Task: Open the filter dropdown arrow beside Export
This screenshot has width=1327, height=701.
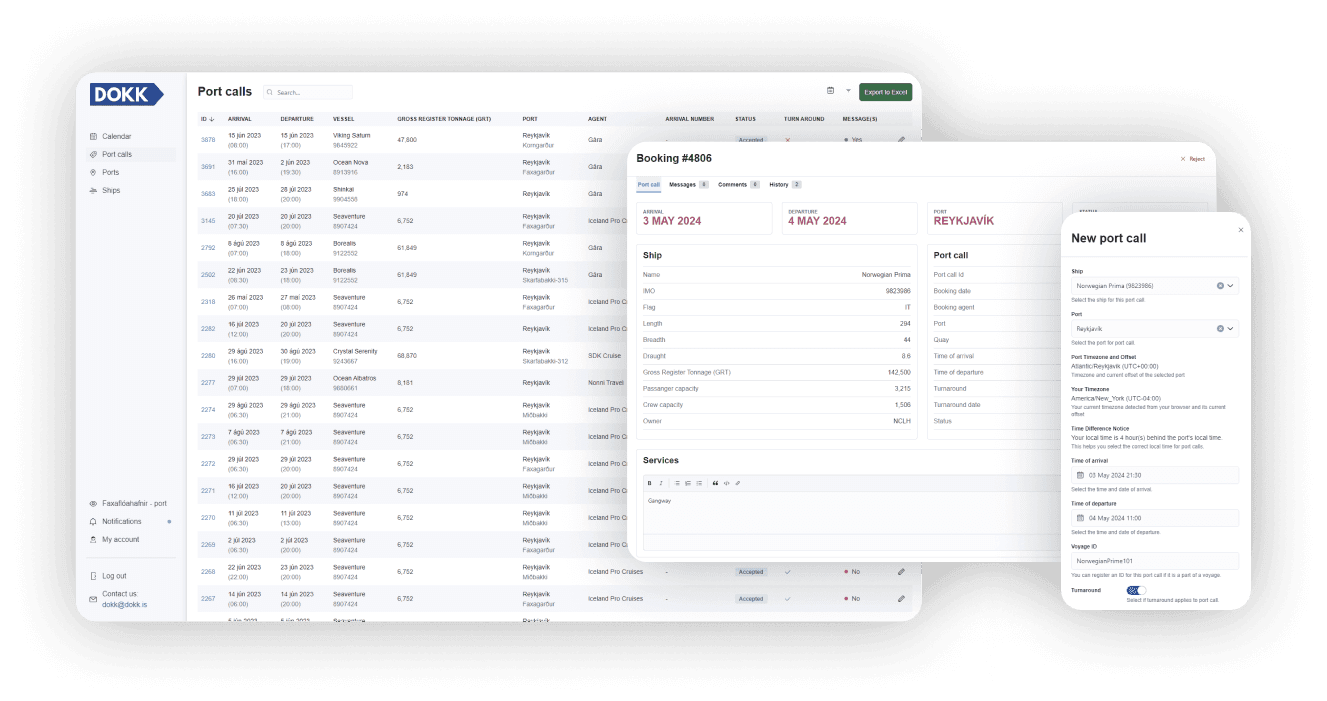Action: click(x=848, y=91)
